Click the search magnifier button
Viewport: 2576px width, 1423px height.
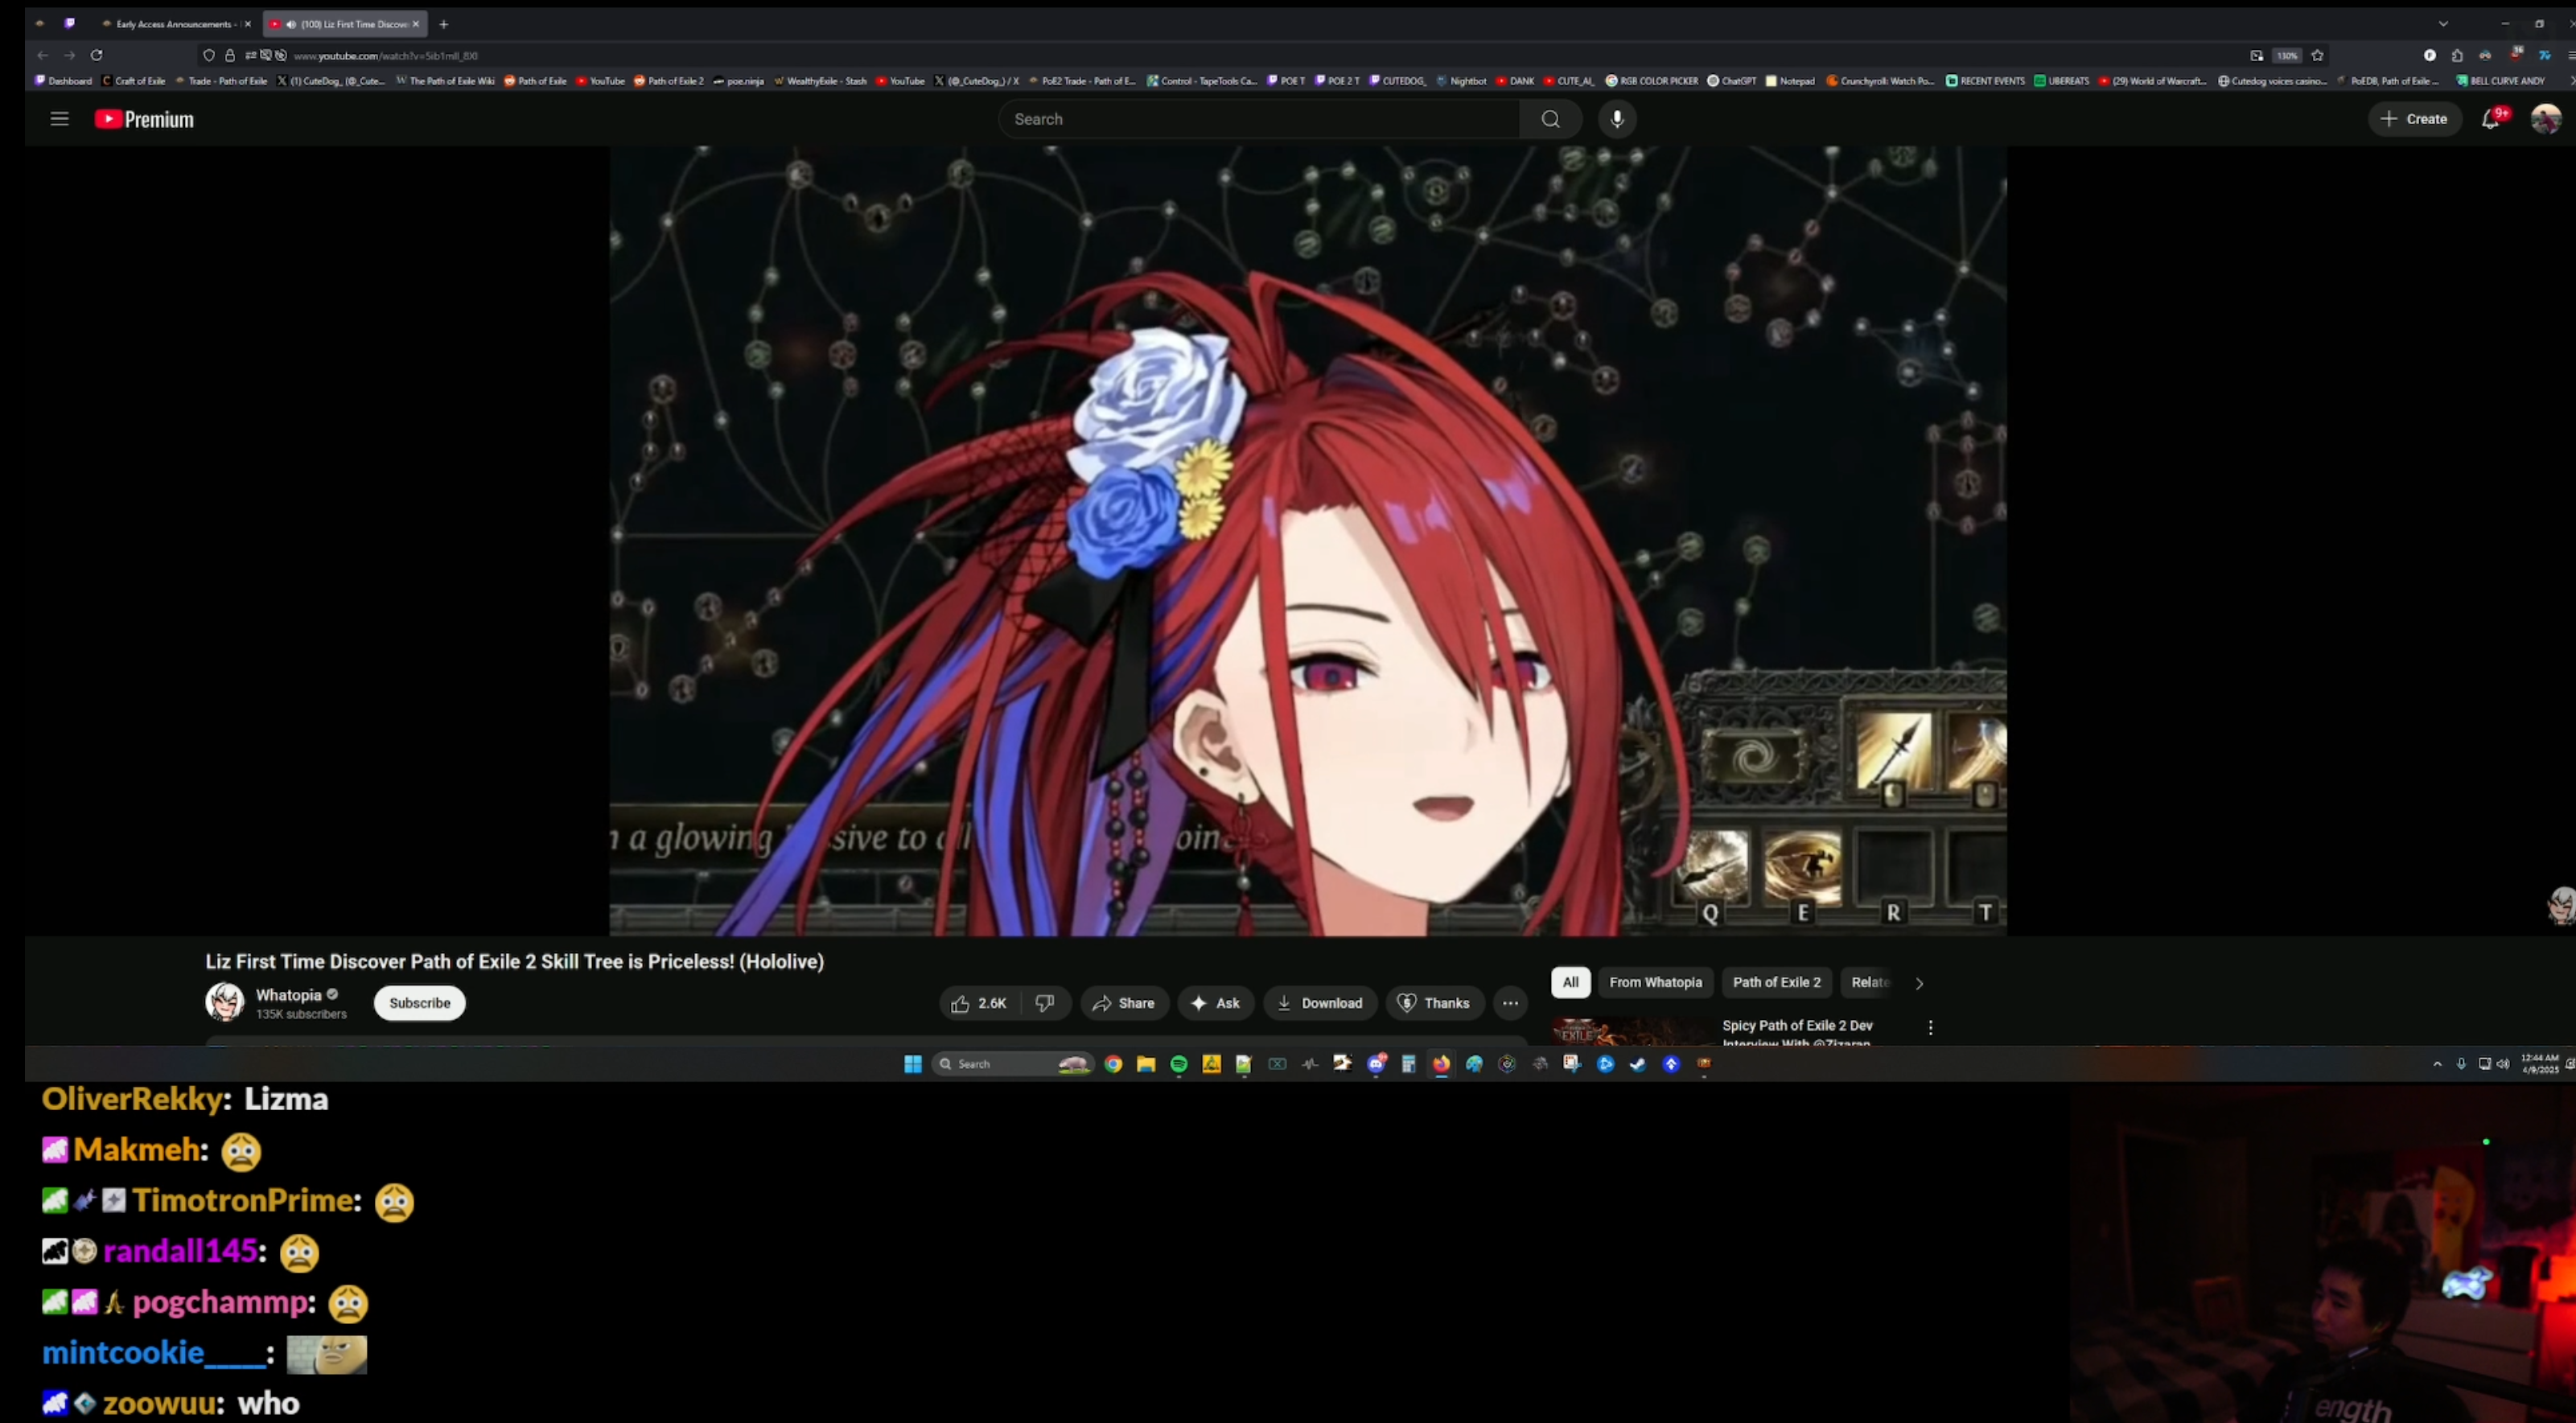[x=1550, y=119]
